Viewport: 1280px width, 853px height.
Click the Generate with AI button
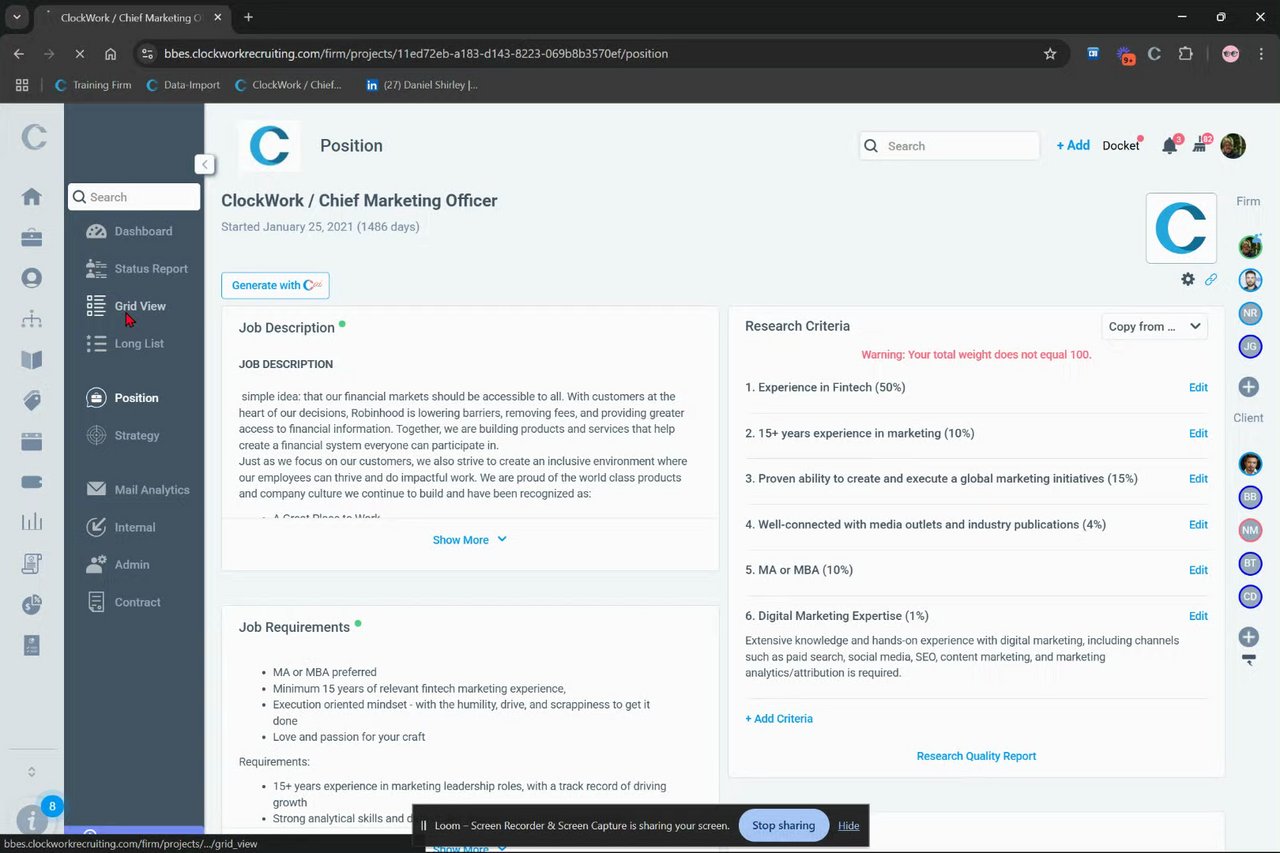pos(275,285)
